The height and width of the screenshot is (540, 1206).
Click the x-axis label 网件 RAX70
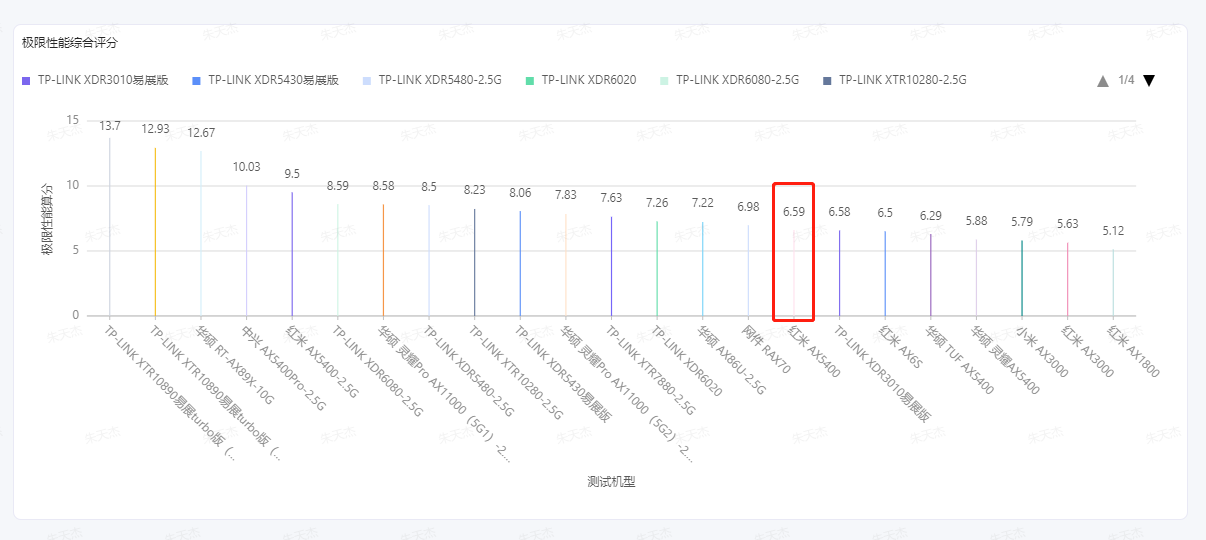click(767, 349)
